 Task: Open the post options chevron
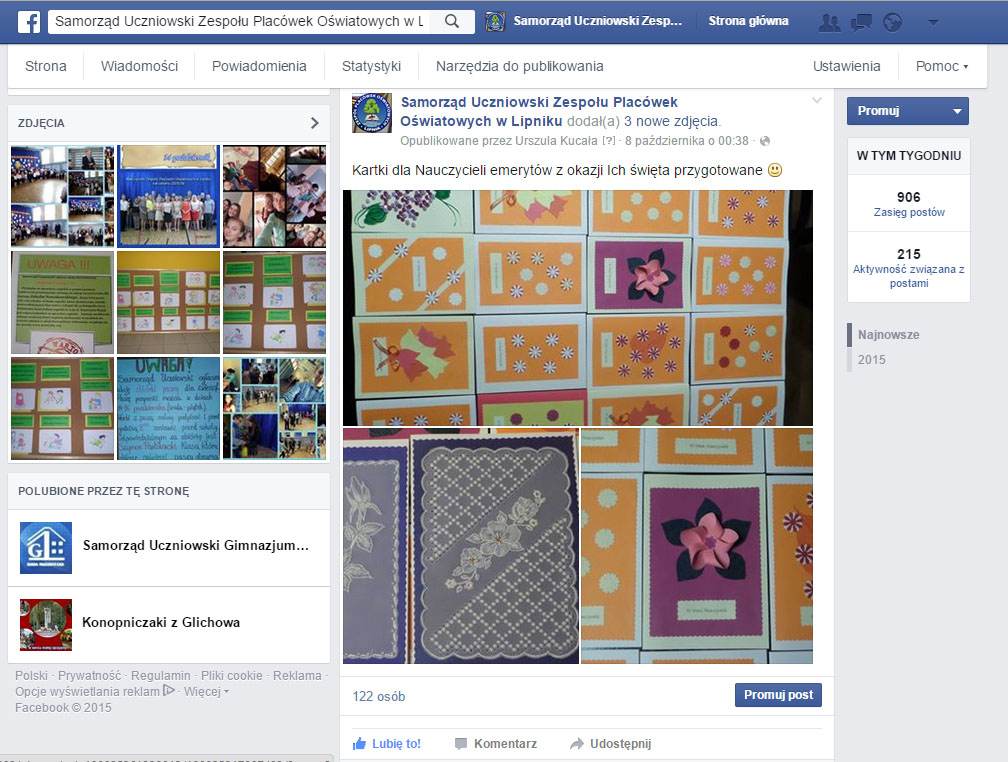(x=817, y=100)
